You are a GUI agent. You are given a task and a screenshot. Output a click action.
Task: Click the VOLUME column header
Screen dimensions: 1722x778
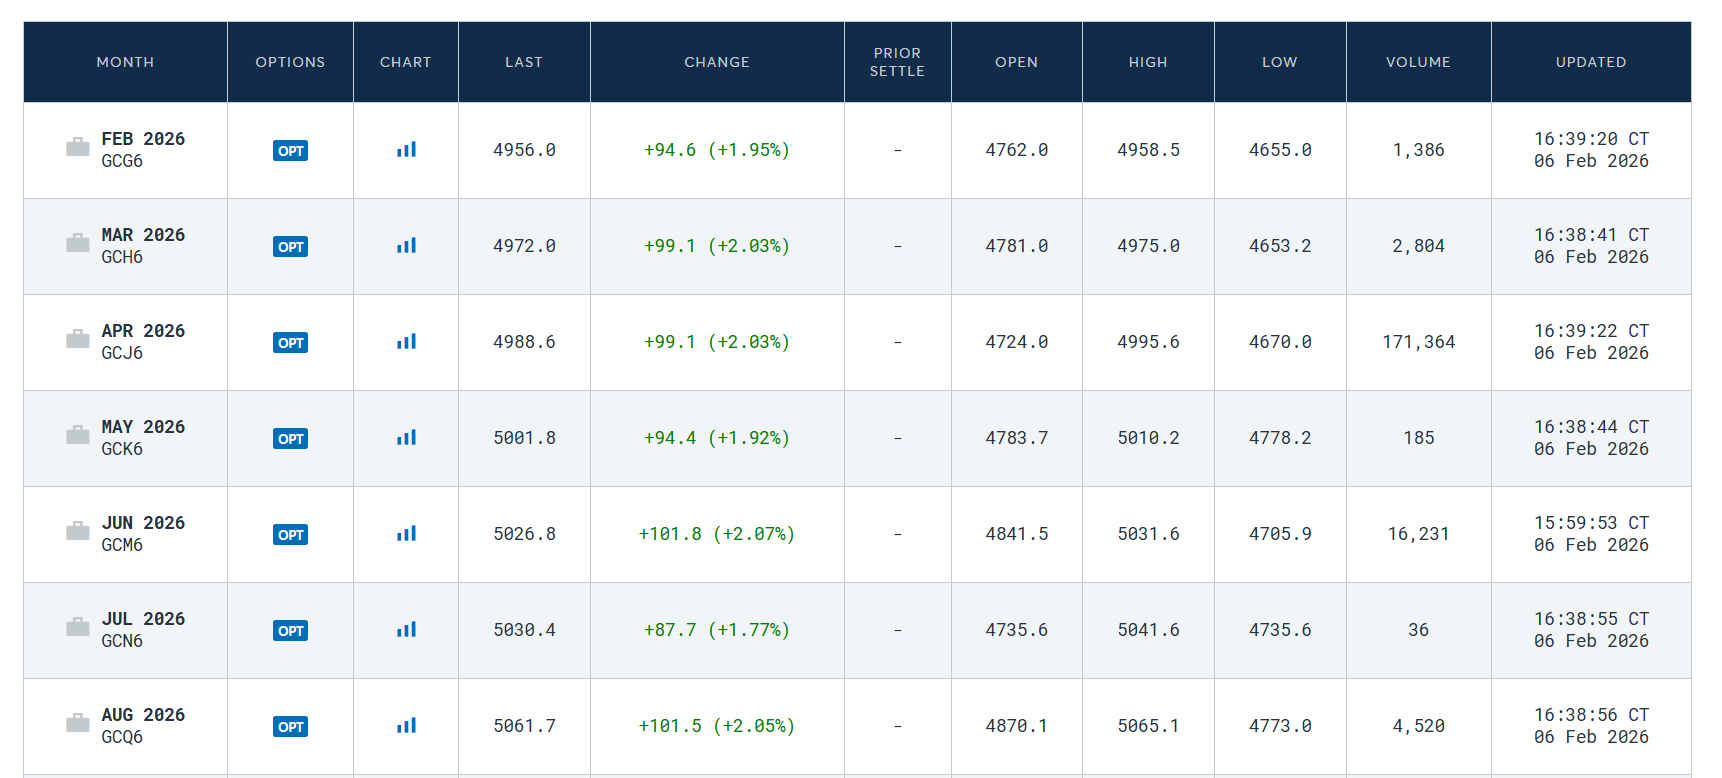[1418, 62]
